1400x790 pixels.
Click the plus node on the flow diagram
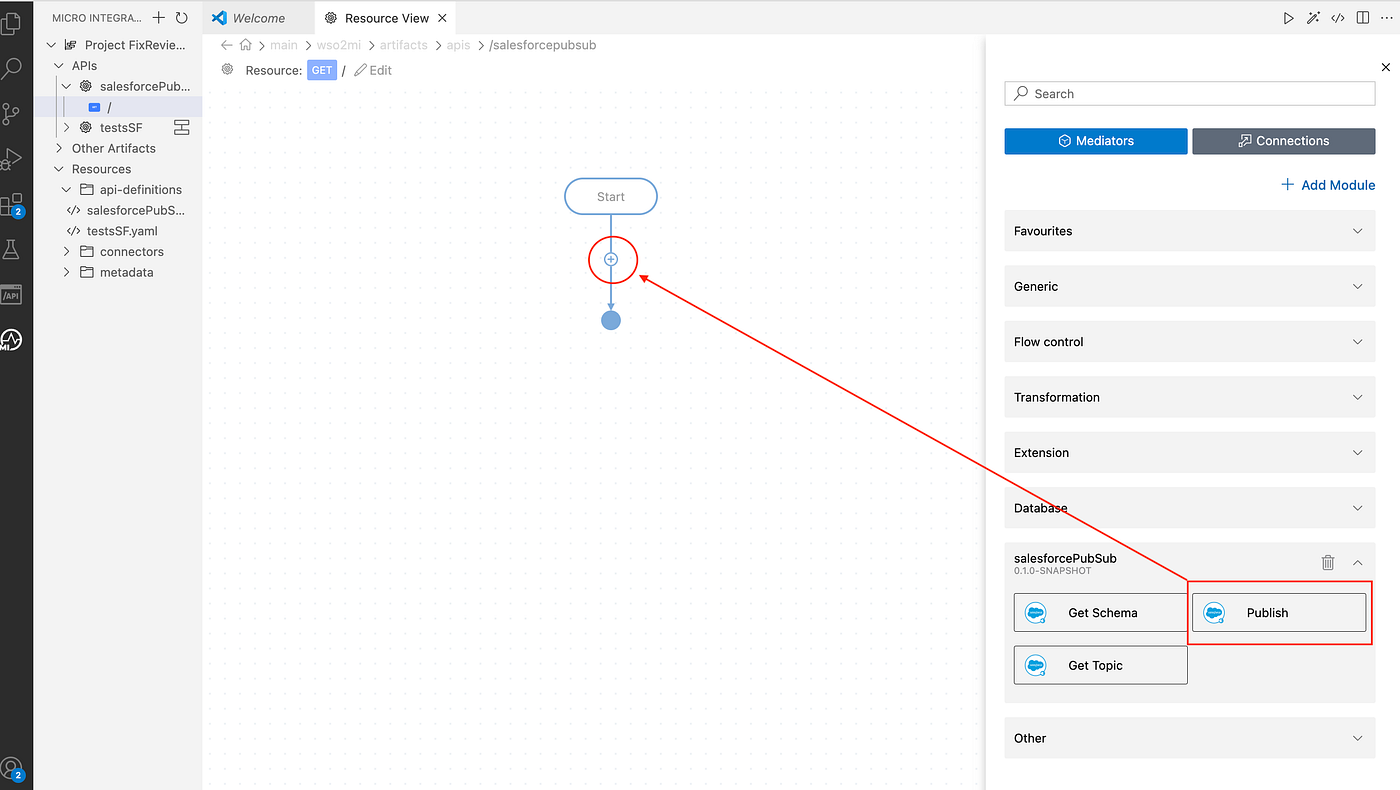tap(611, 259)
